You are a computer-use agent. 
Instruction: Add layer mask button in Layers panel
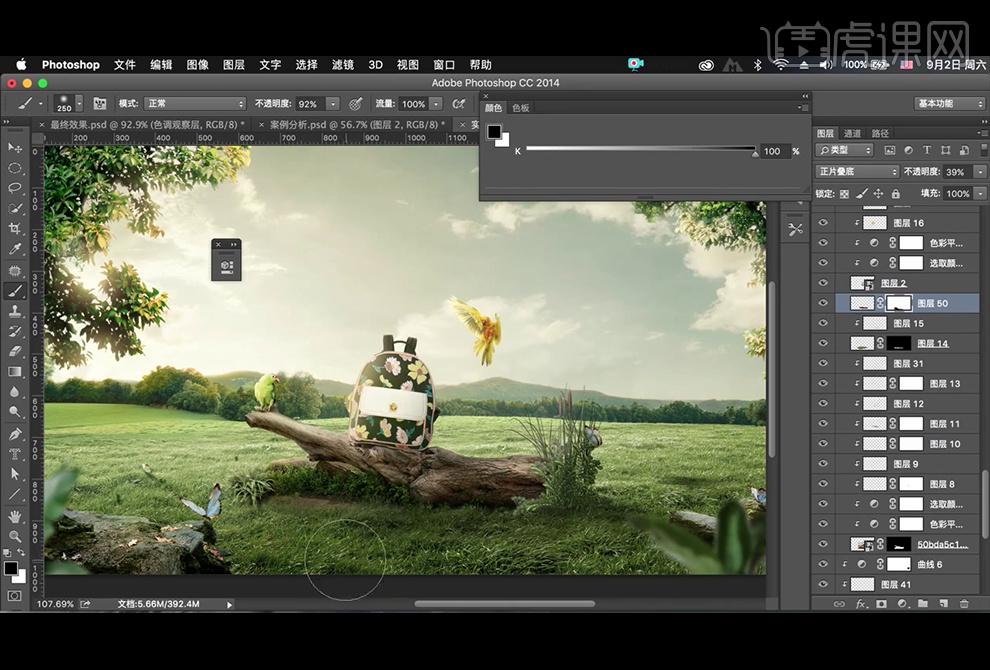(881, 604)
